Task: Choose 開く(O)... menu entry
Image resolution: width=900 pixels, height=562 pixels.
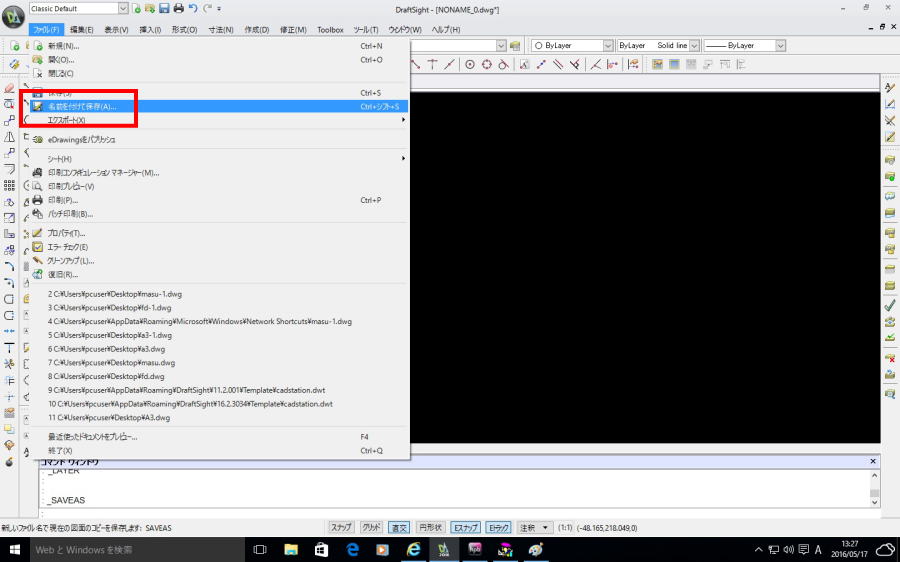Action: 219,60
